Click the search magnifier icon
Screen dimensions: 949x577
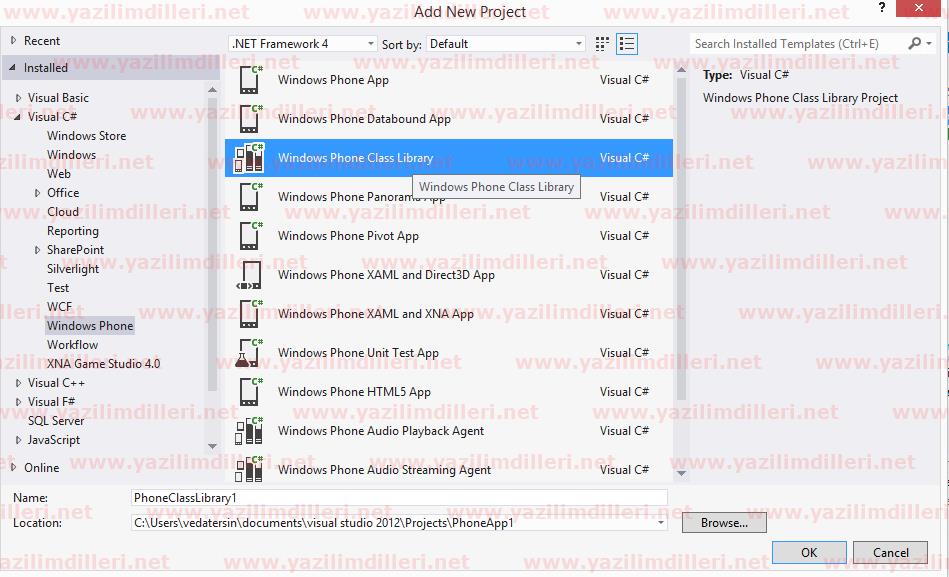tap(915, 43)
